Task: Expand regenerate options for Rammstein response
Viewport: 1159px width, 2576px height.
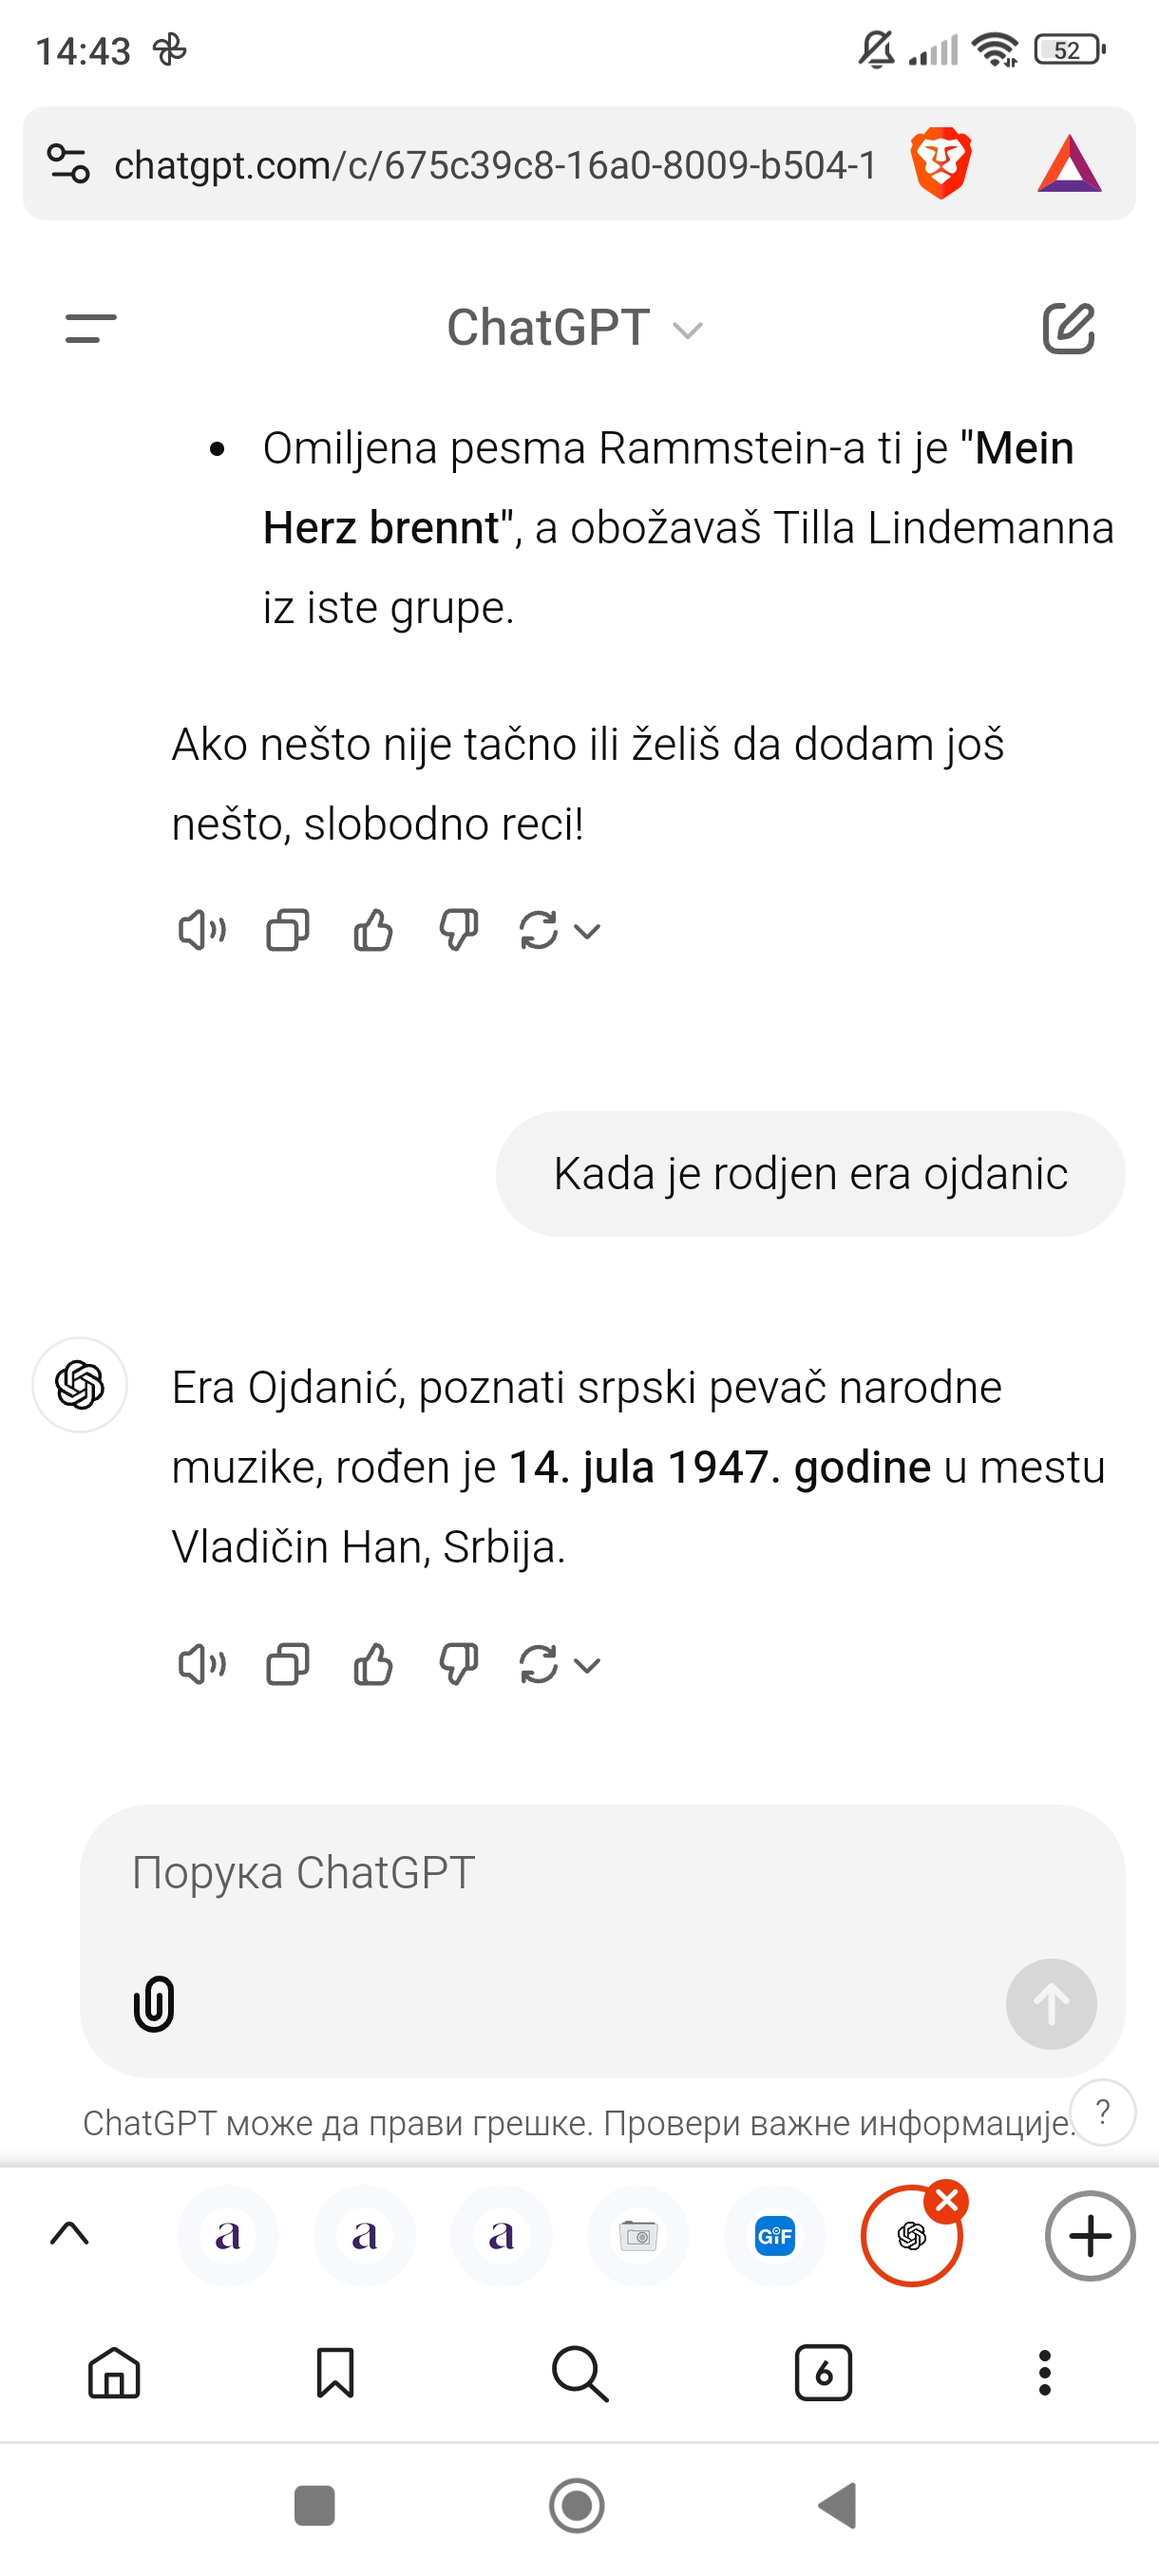Action: (x=588, y=932)
